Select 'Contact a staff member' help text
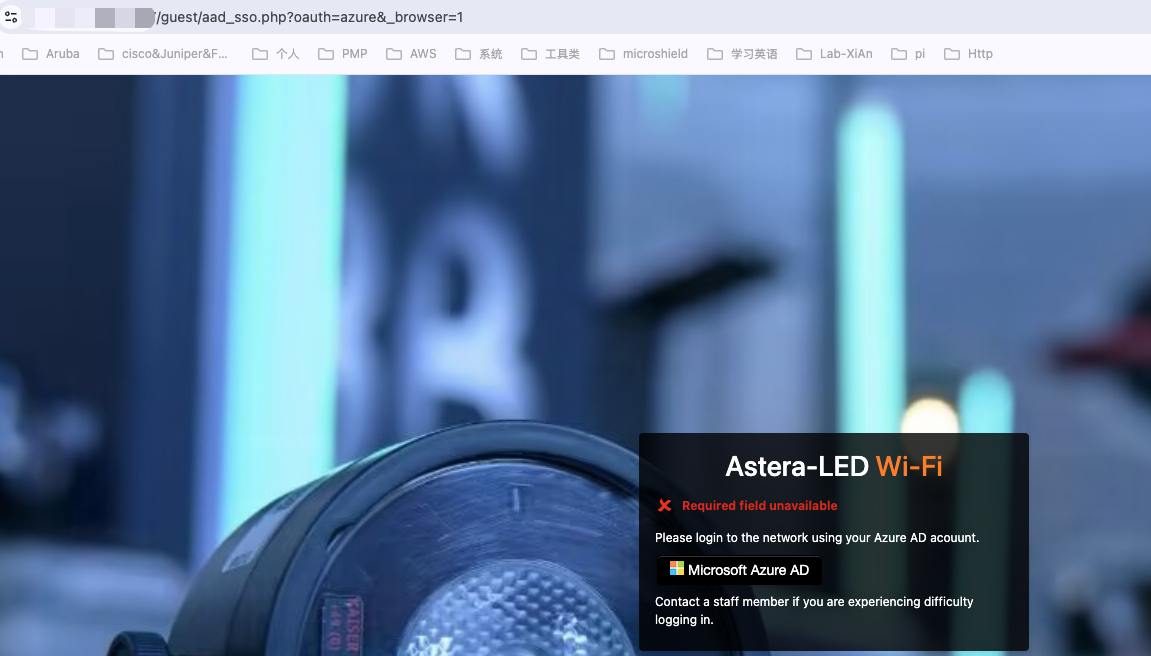The width and height of the screenshot is (1151, 656). (x=814, y=611)
